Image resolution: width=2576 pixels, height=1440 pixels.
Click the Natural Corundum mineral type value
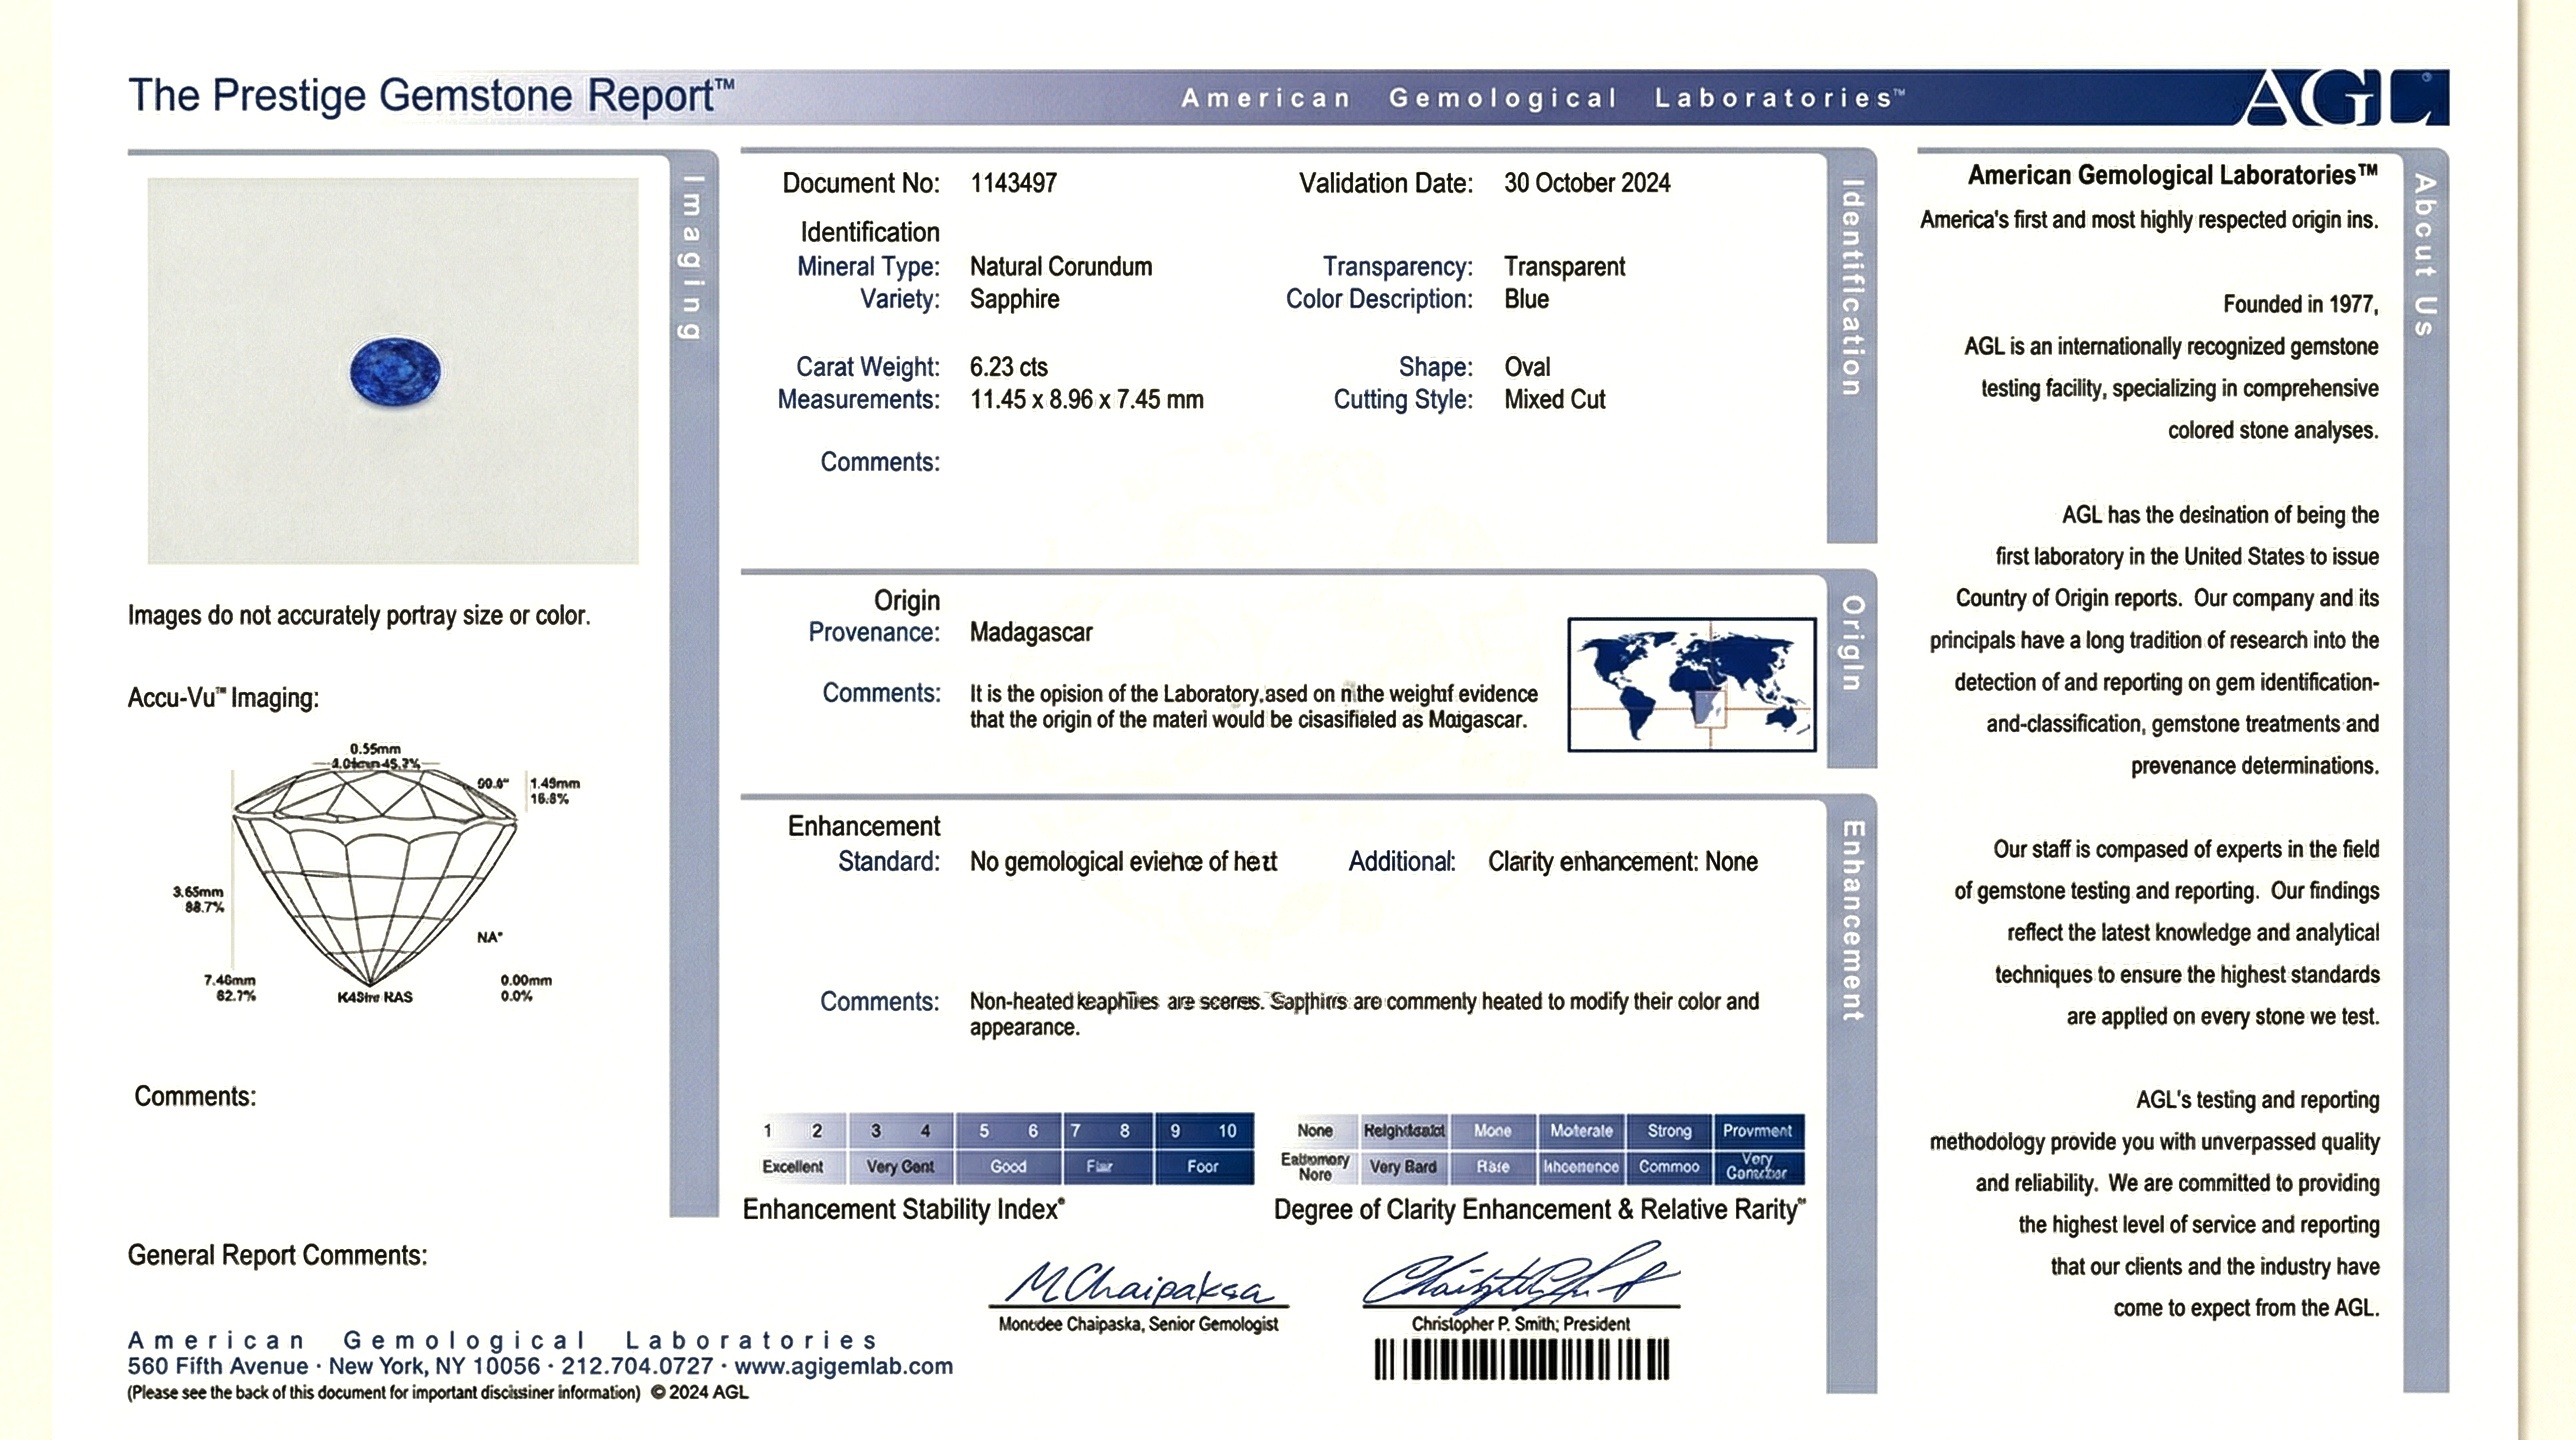1061,267
